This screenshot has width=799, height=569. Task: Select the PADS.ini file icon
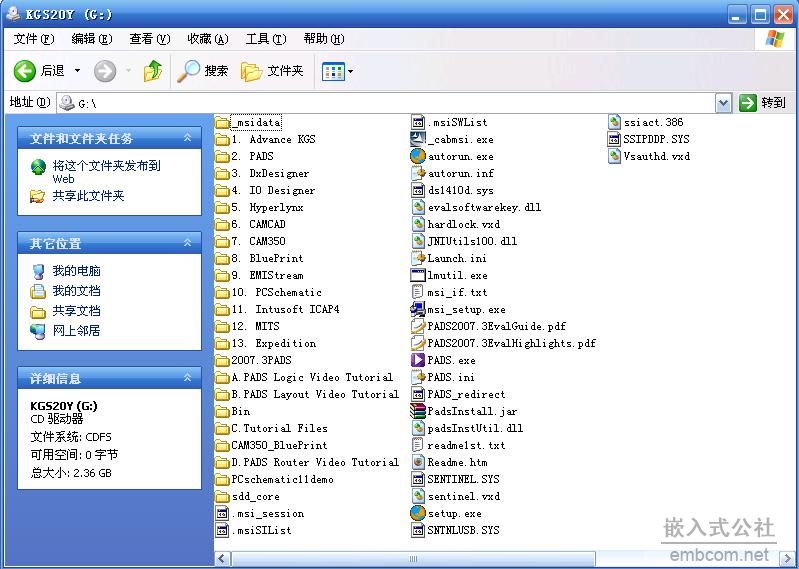(x=418, y=377)
